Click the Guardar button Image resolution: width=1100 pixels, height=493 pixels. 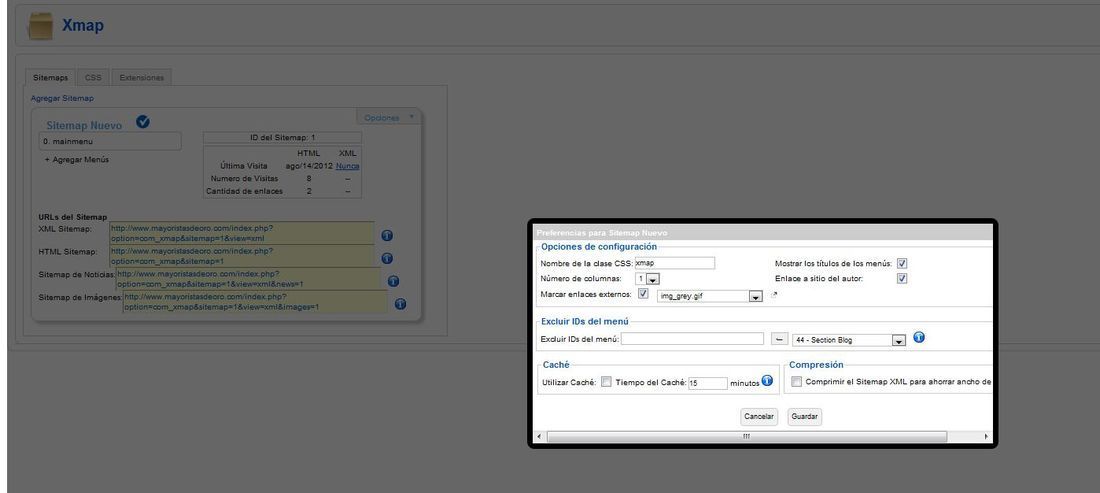[804, 417]
